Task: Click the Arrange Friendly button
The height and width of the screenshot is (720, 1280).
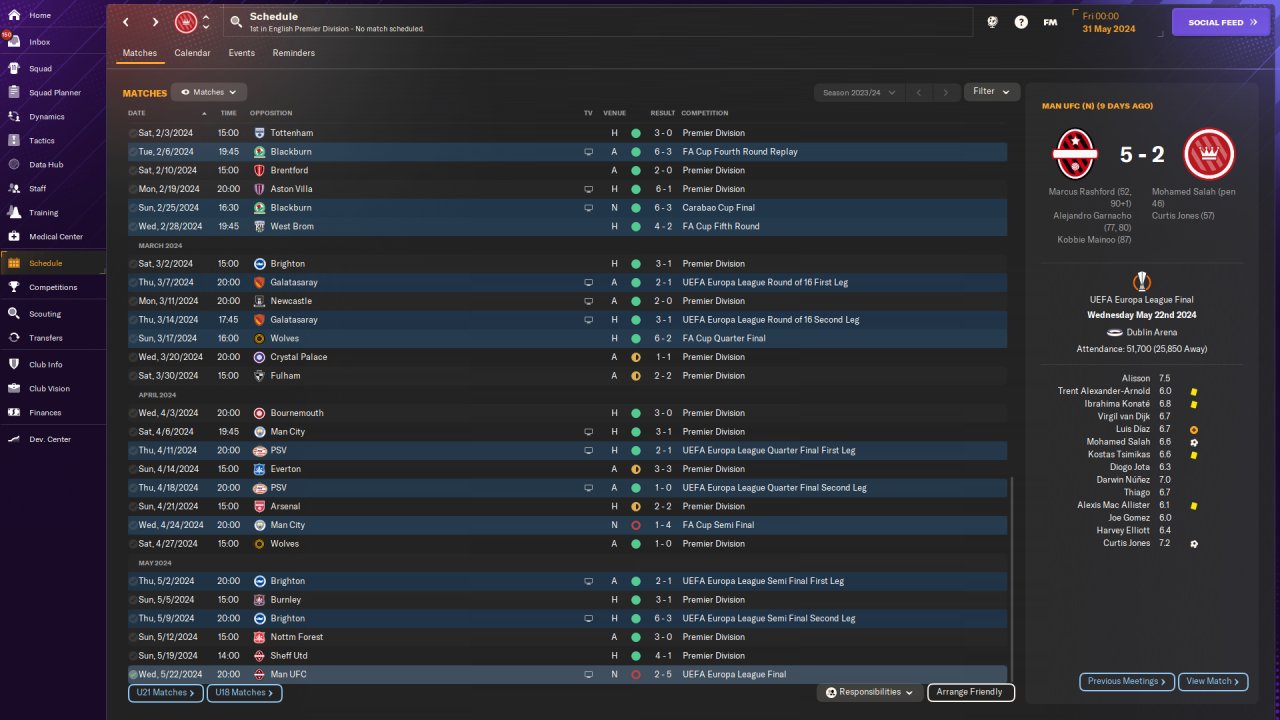Action: (971, 692)
